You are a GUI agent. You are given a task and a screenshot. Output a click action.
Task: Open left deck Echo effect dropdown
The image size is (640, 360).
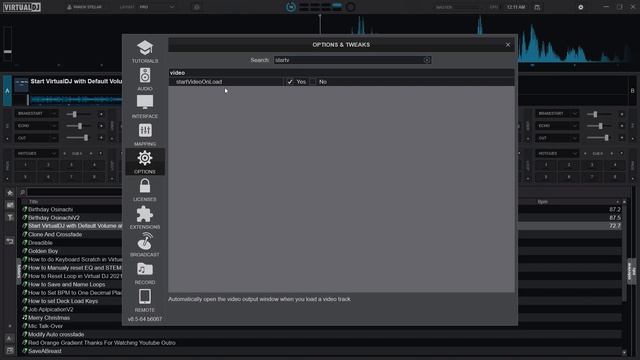click(x=36, y=126)
